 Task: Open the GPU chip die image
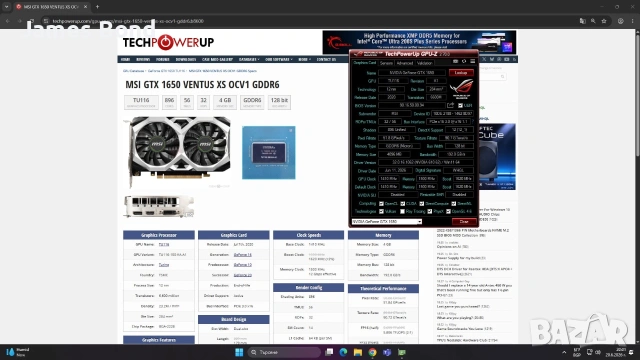pos(269,153)
